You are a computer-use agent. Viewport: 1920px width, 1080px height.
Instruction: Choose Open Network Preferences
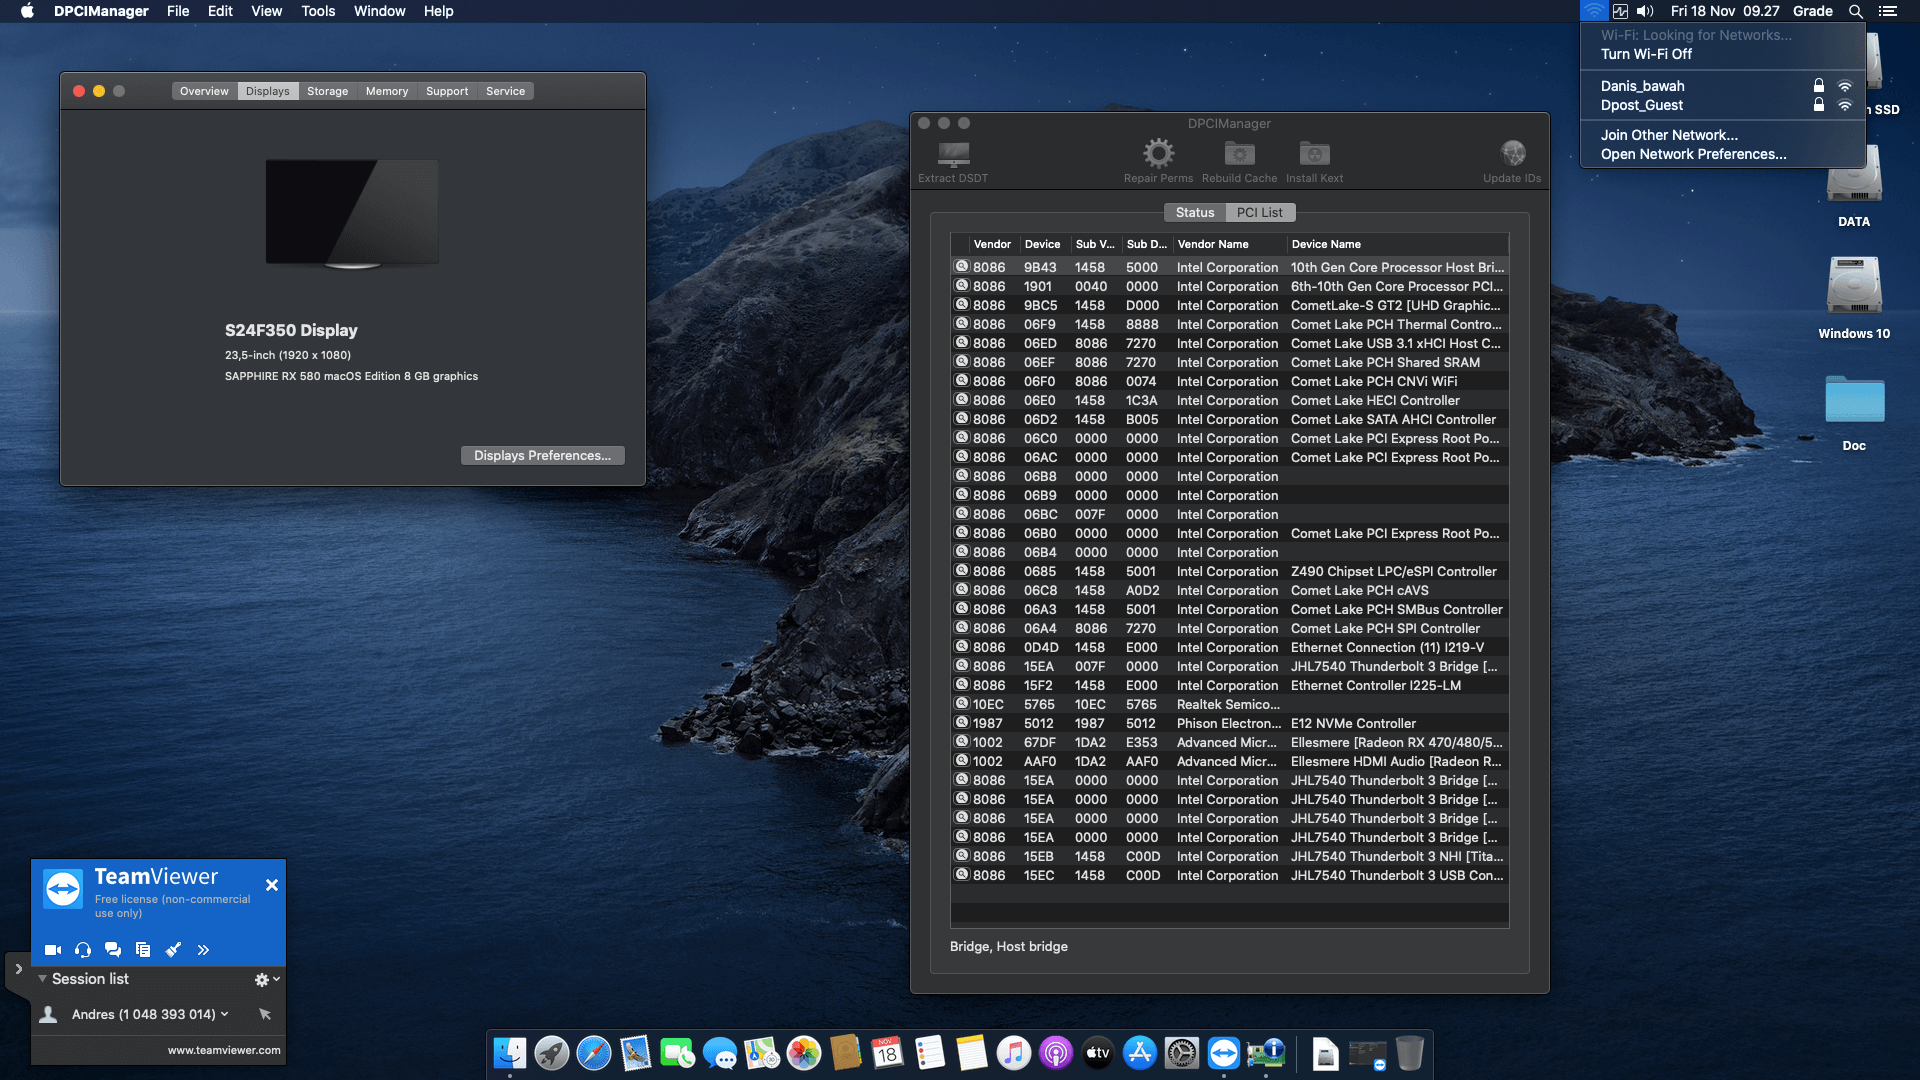click(x=1723, y=154)
